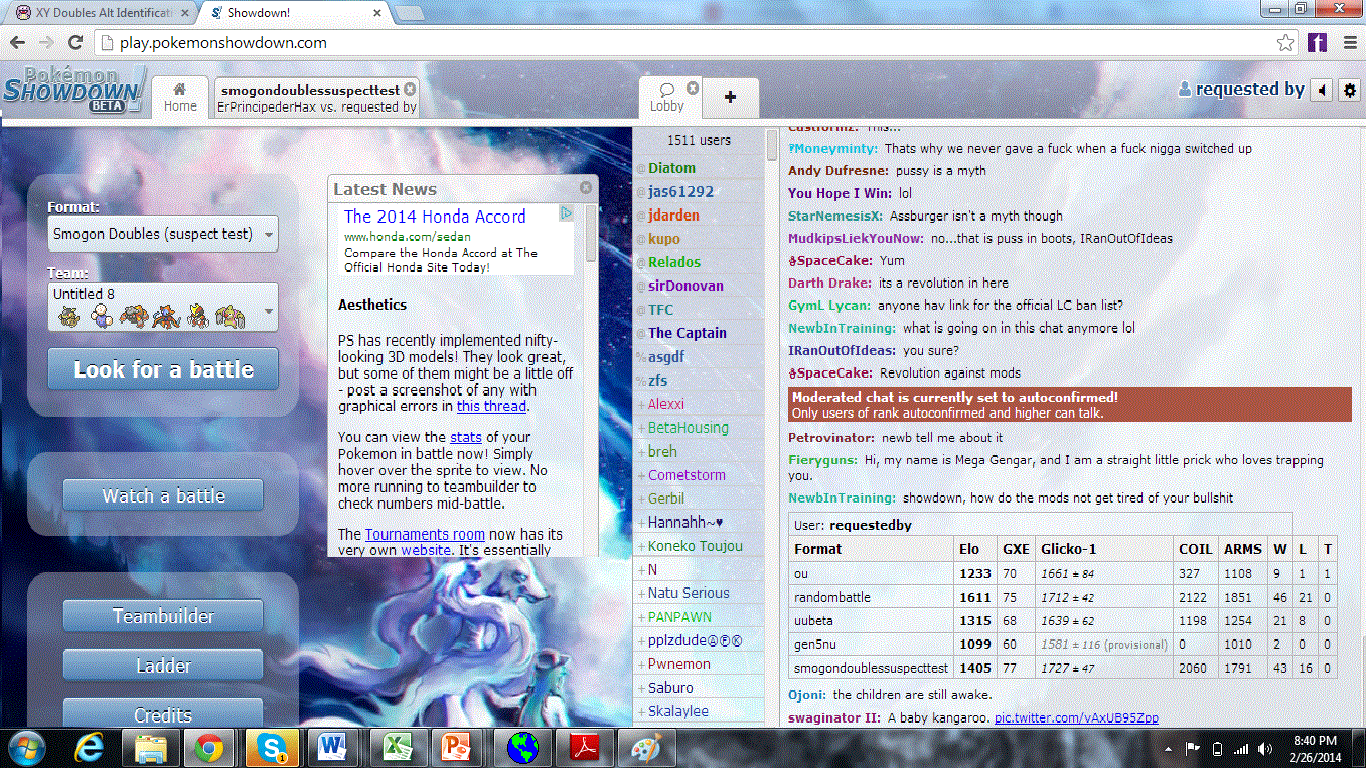
Task: Close the smogondoublessuspecttest battle tab
Action: pyautogui.click(x=410, y=90)
